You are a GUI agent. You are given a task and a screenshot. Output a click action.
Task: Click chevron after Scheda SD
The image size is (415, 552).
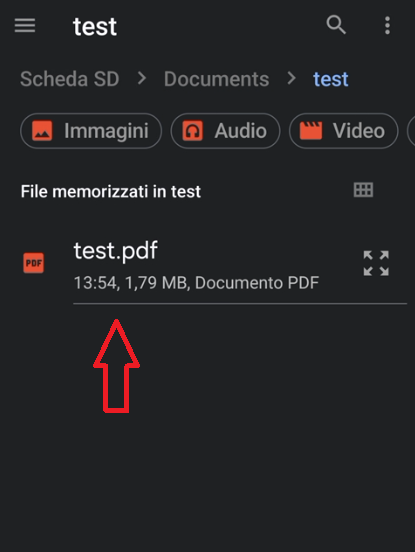pos(142,78)
